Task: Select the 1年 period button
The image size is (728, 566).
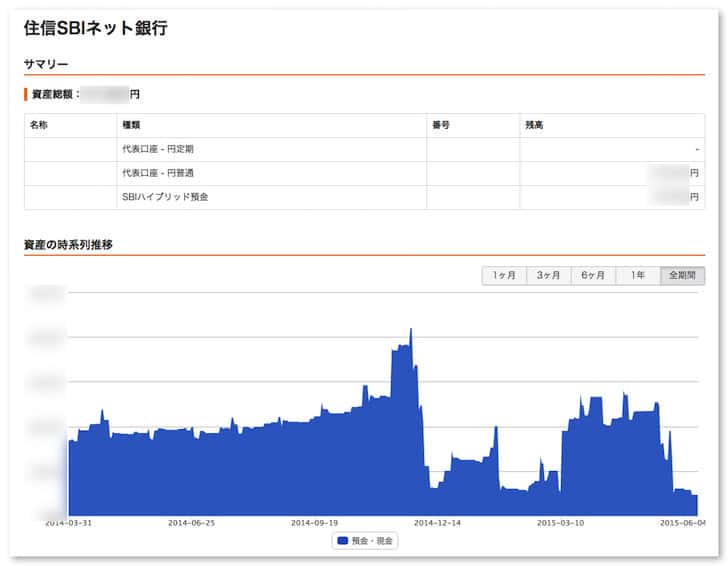Action: coord(637,275)
